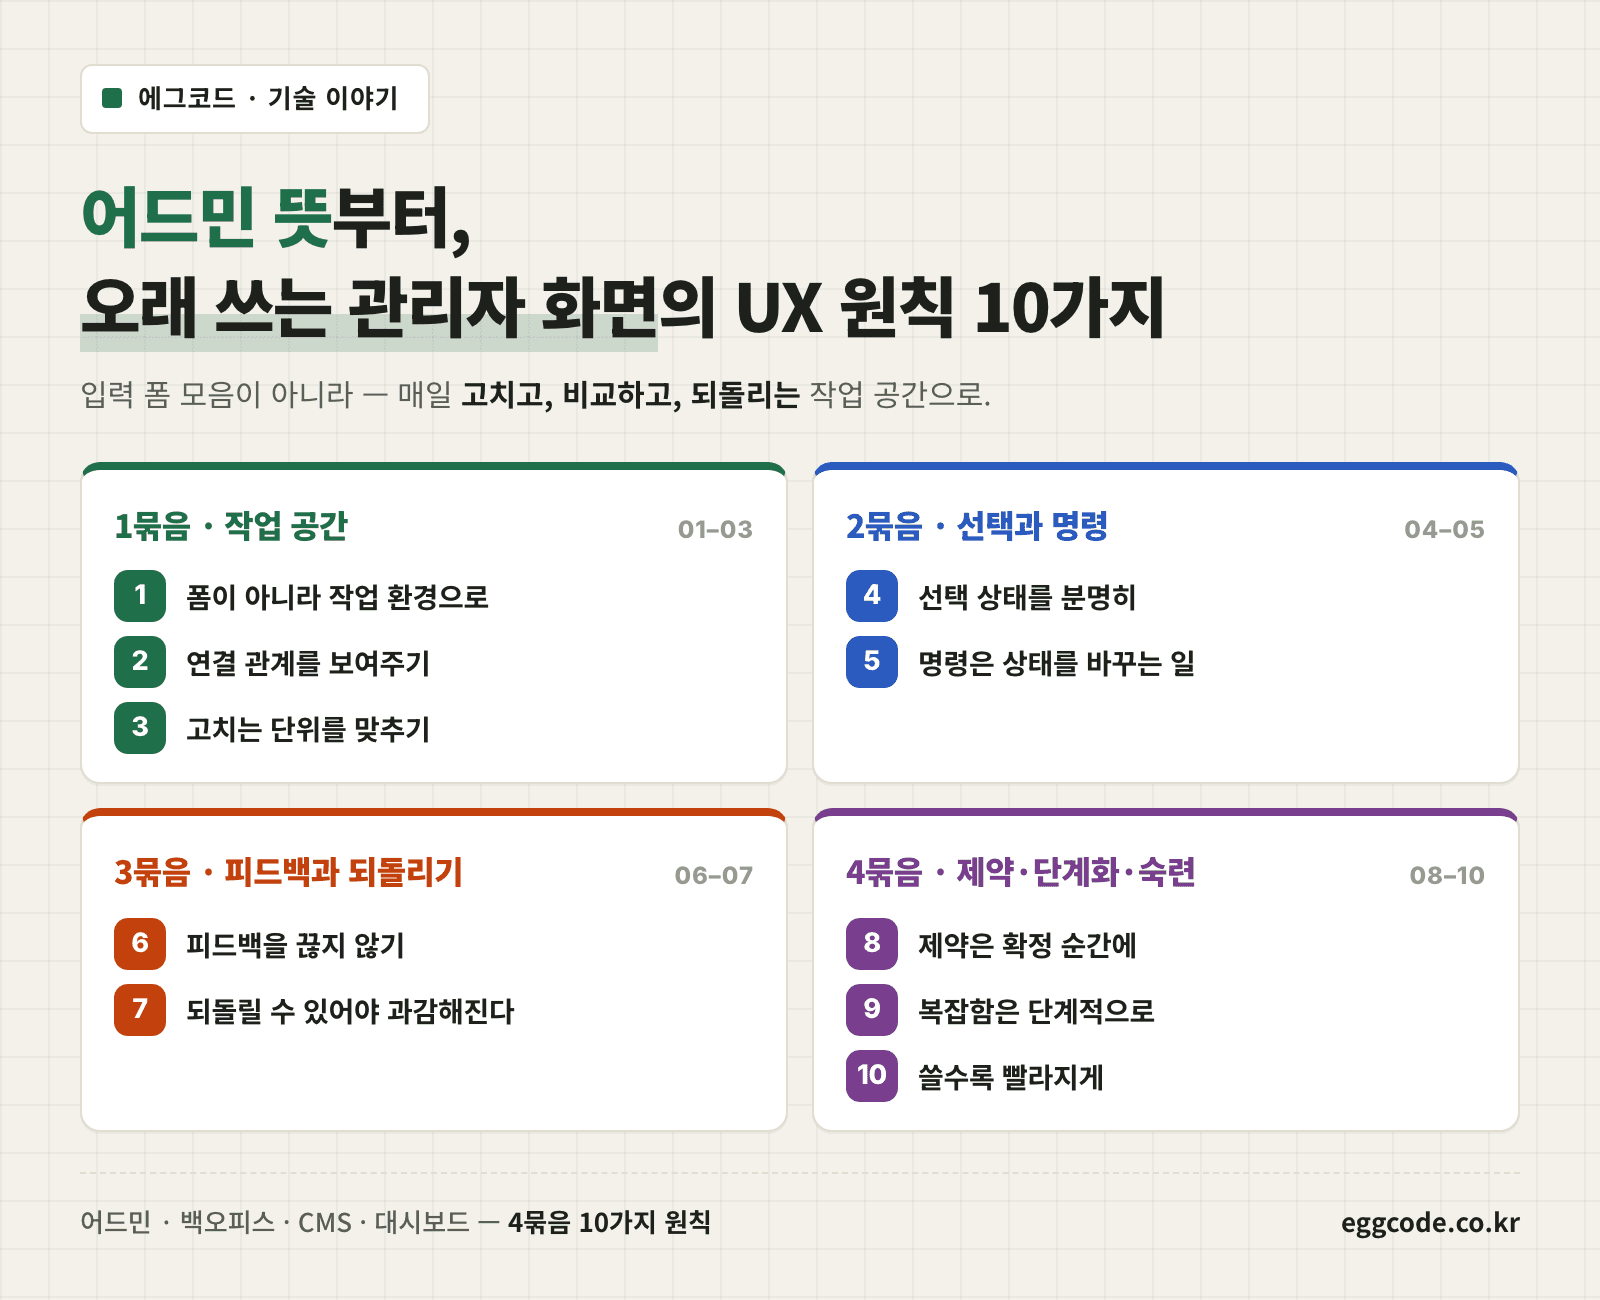Click purple number badge 9

(872, 1010)
